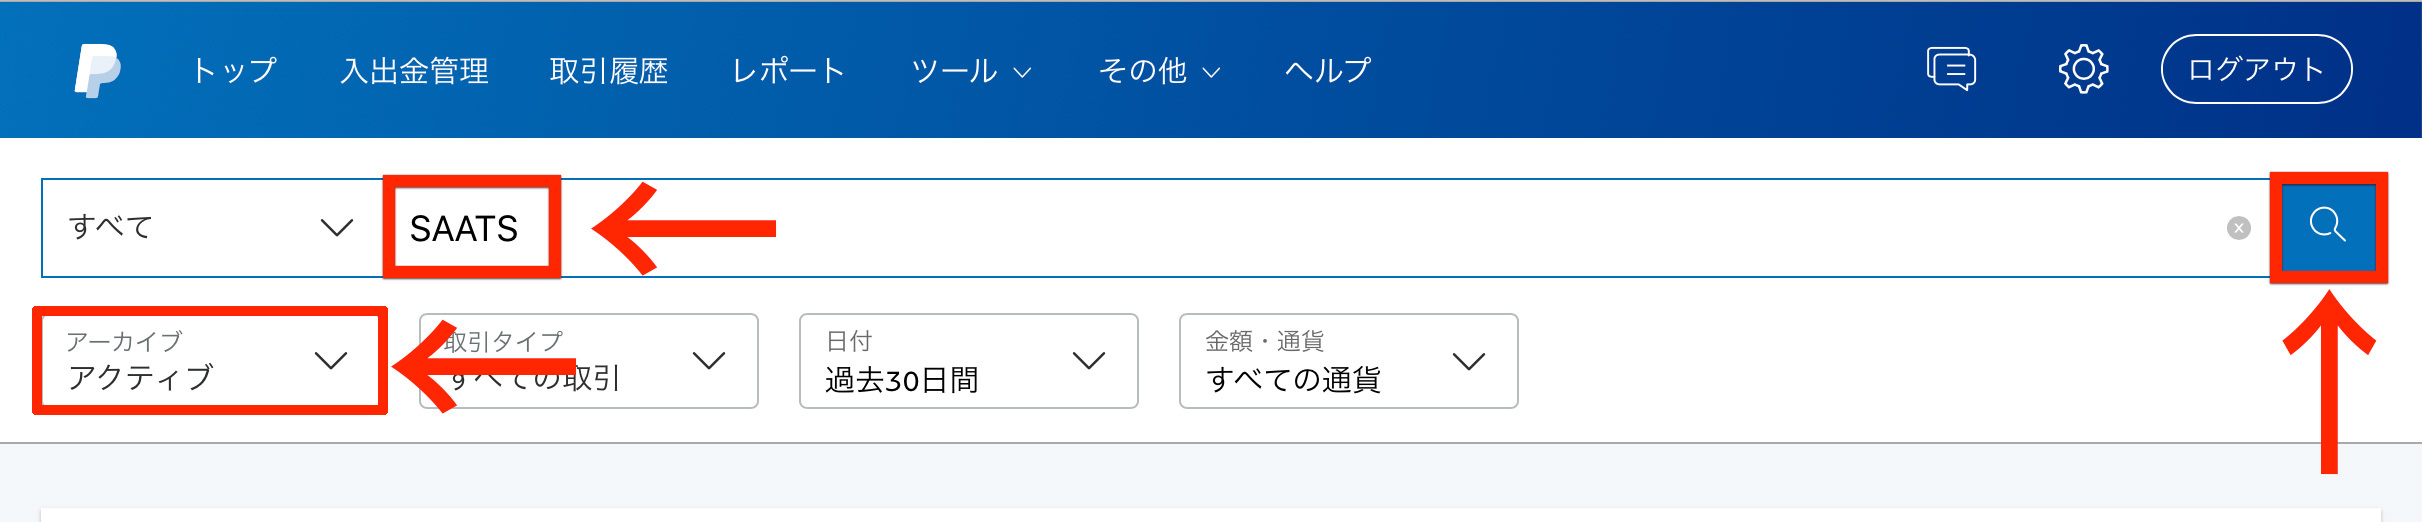The width and height of the screenshot is (2422, 522).
Task: Click the chevron beside ツール
Action: (1022, 72)
